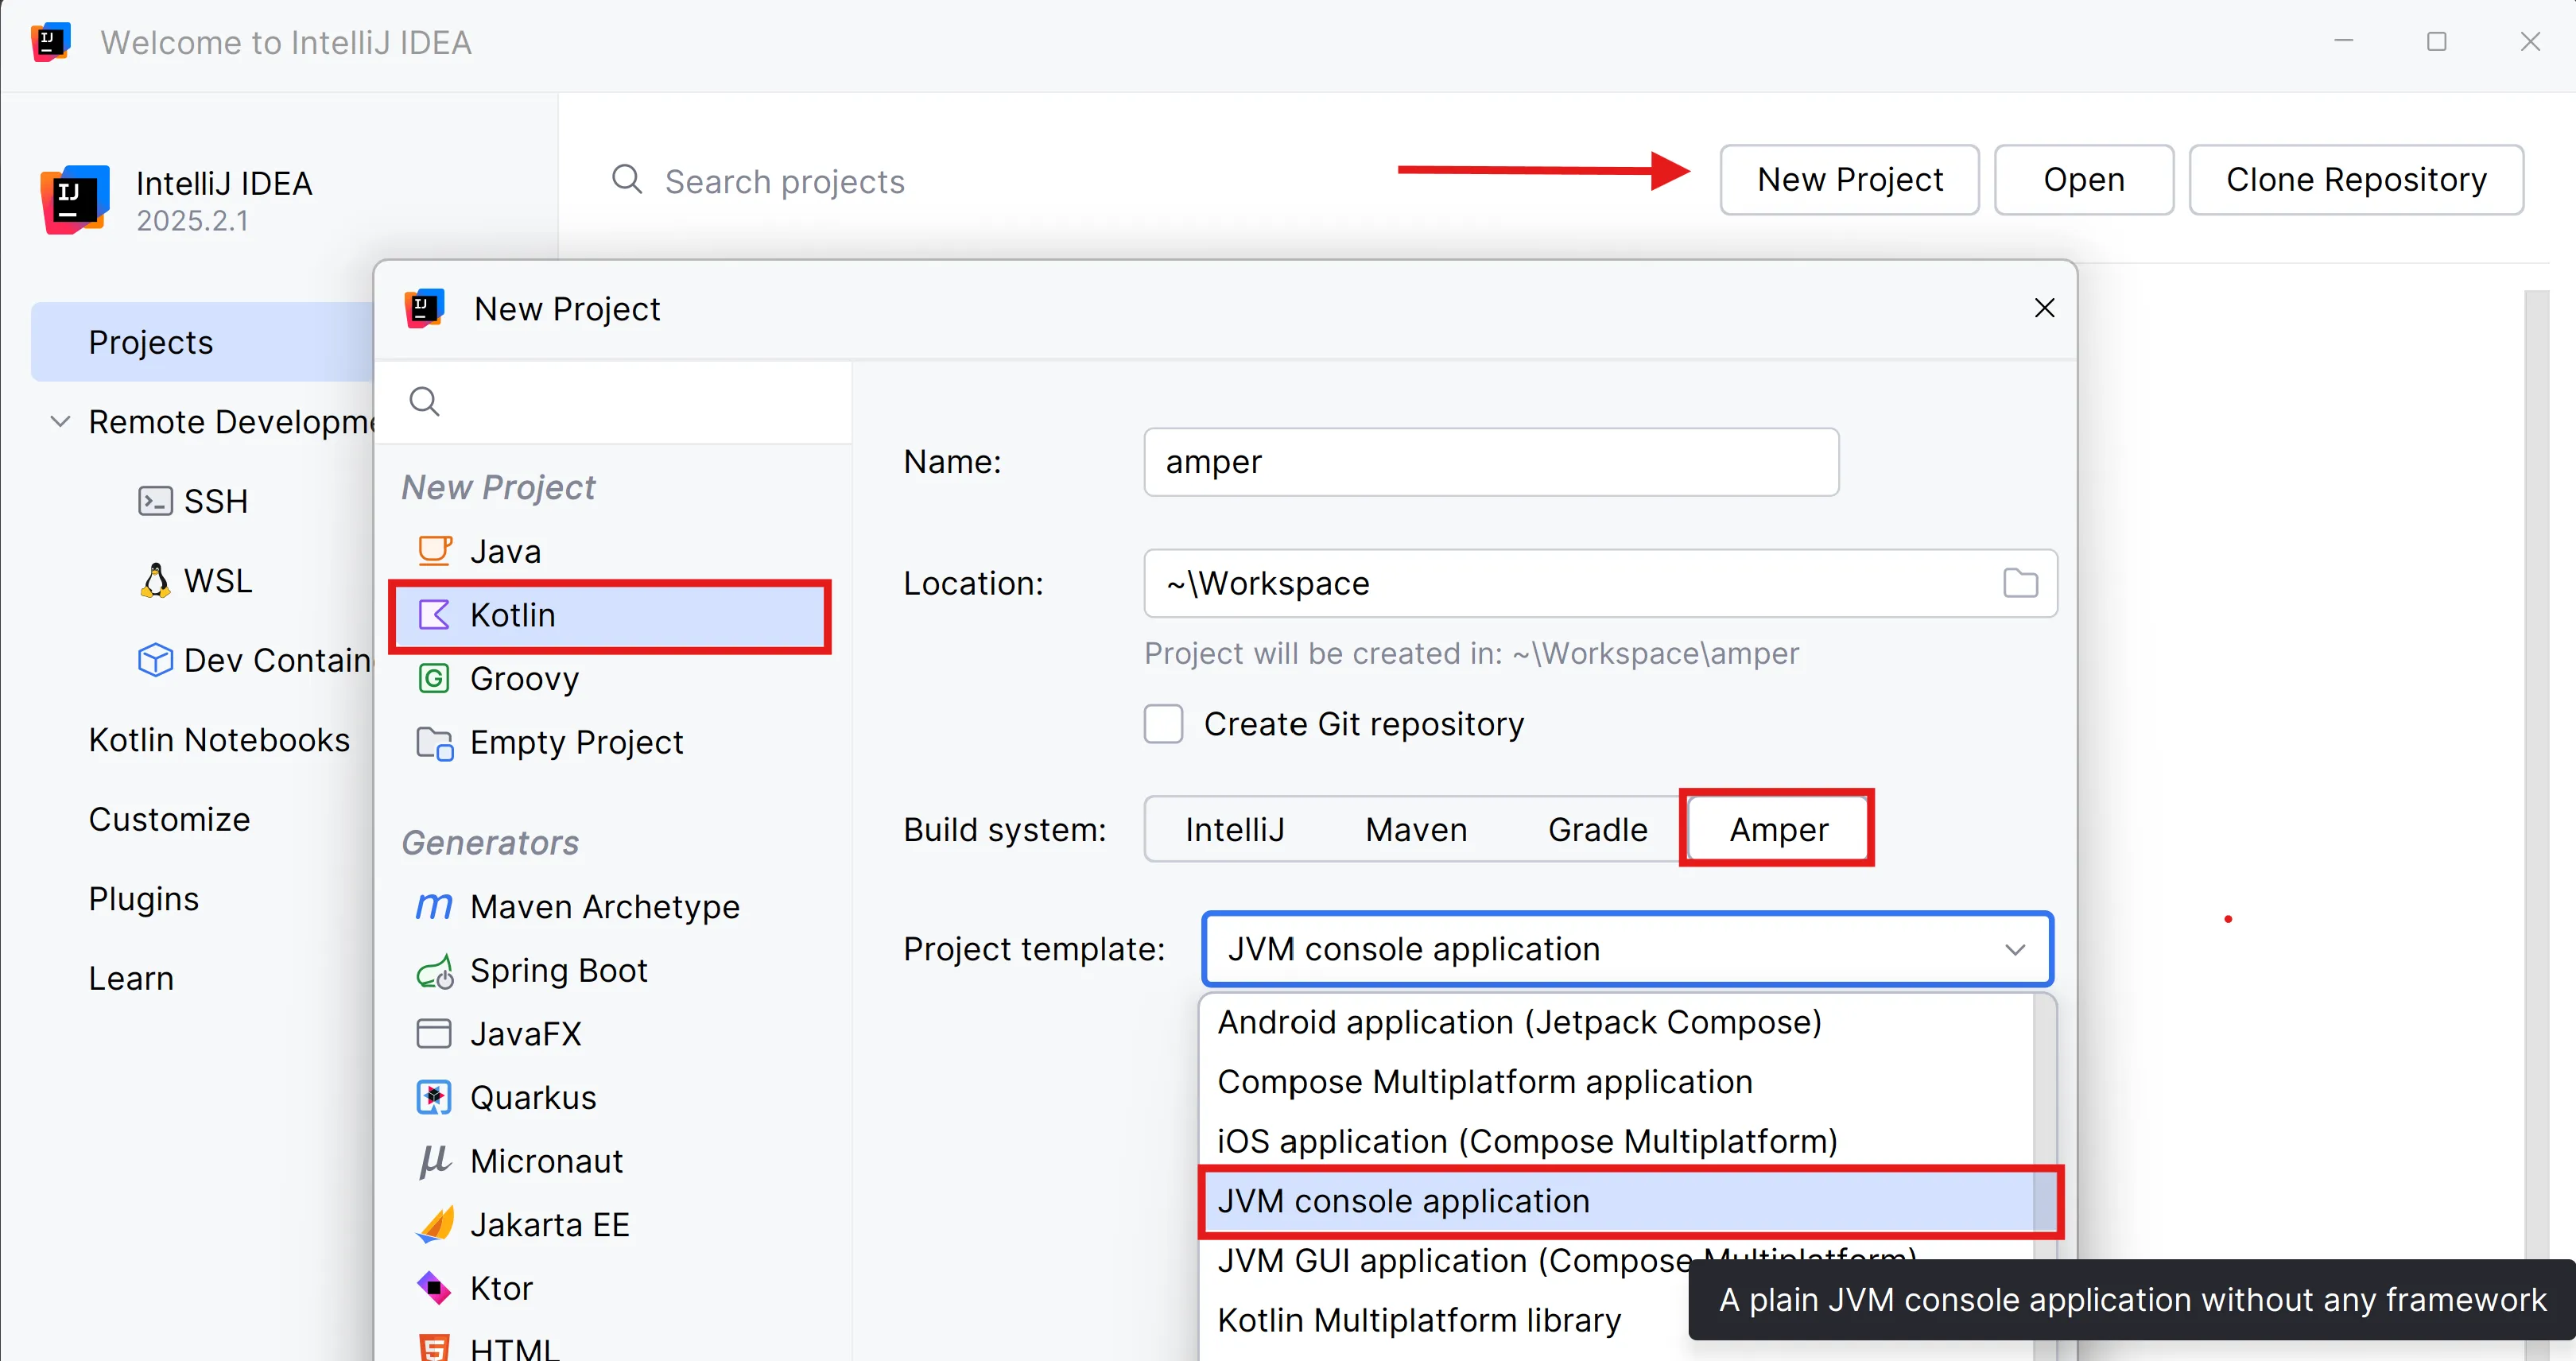The width and height of the screenshot is (2576, 1361).
Task: Set build system to Maven
Action: tap(1416, 829)
